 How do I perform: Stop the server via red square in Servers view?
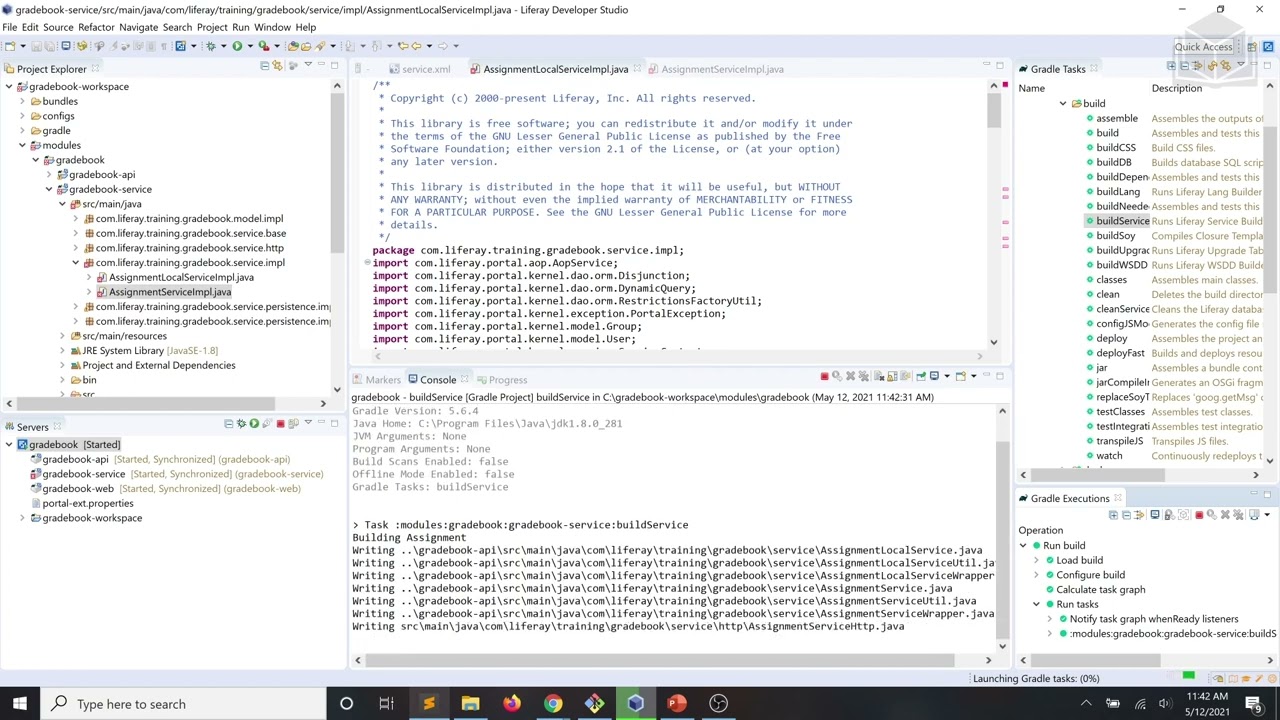tap(280, 424)
